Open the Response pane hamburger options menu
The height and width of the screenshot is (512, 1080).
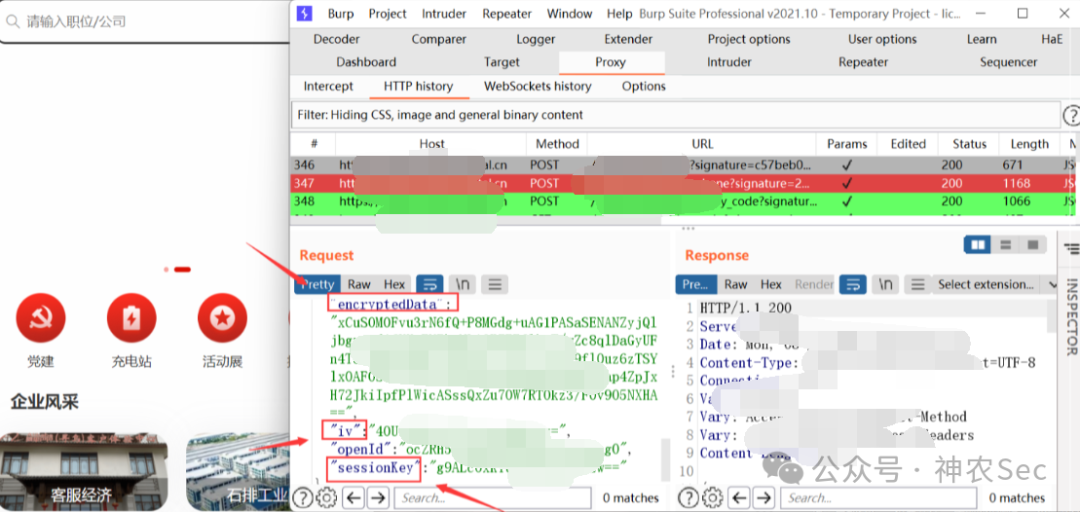tap(917, 284)
